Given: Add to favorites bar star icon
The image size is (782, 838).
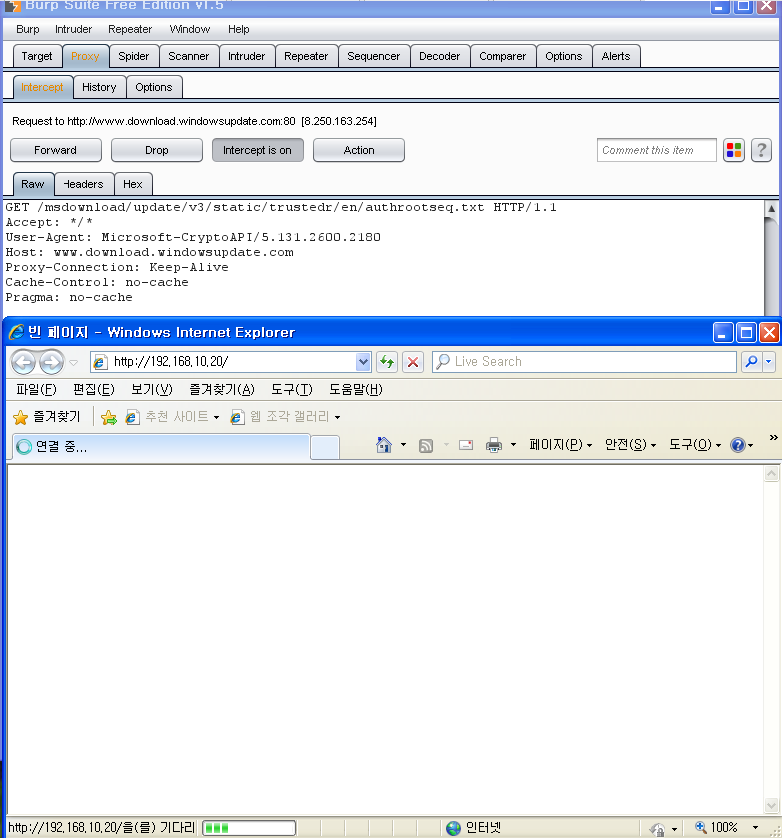Looking at the screenshot, I should 109,417.
